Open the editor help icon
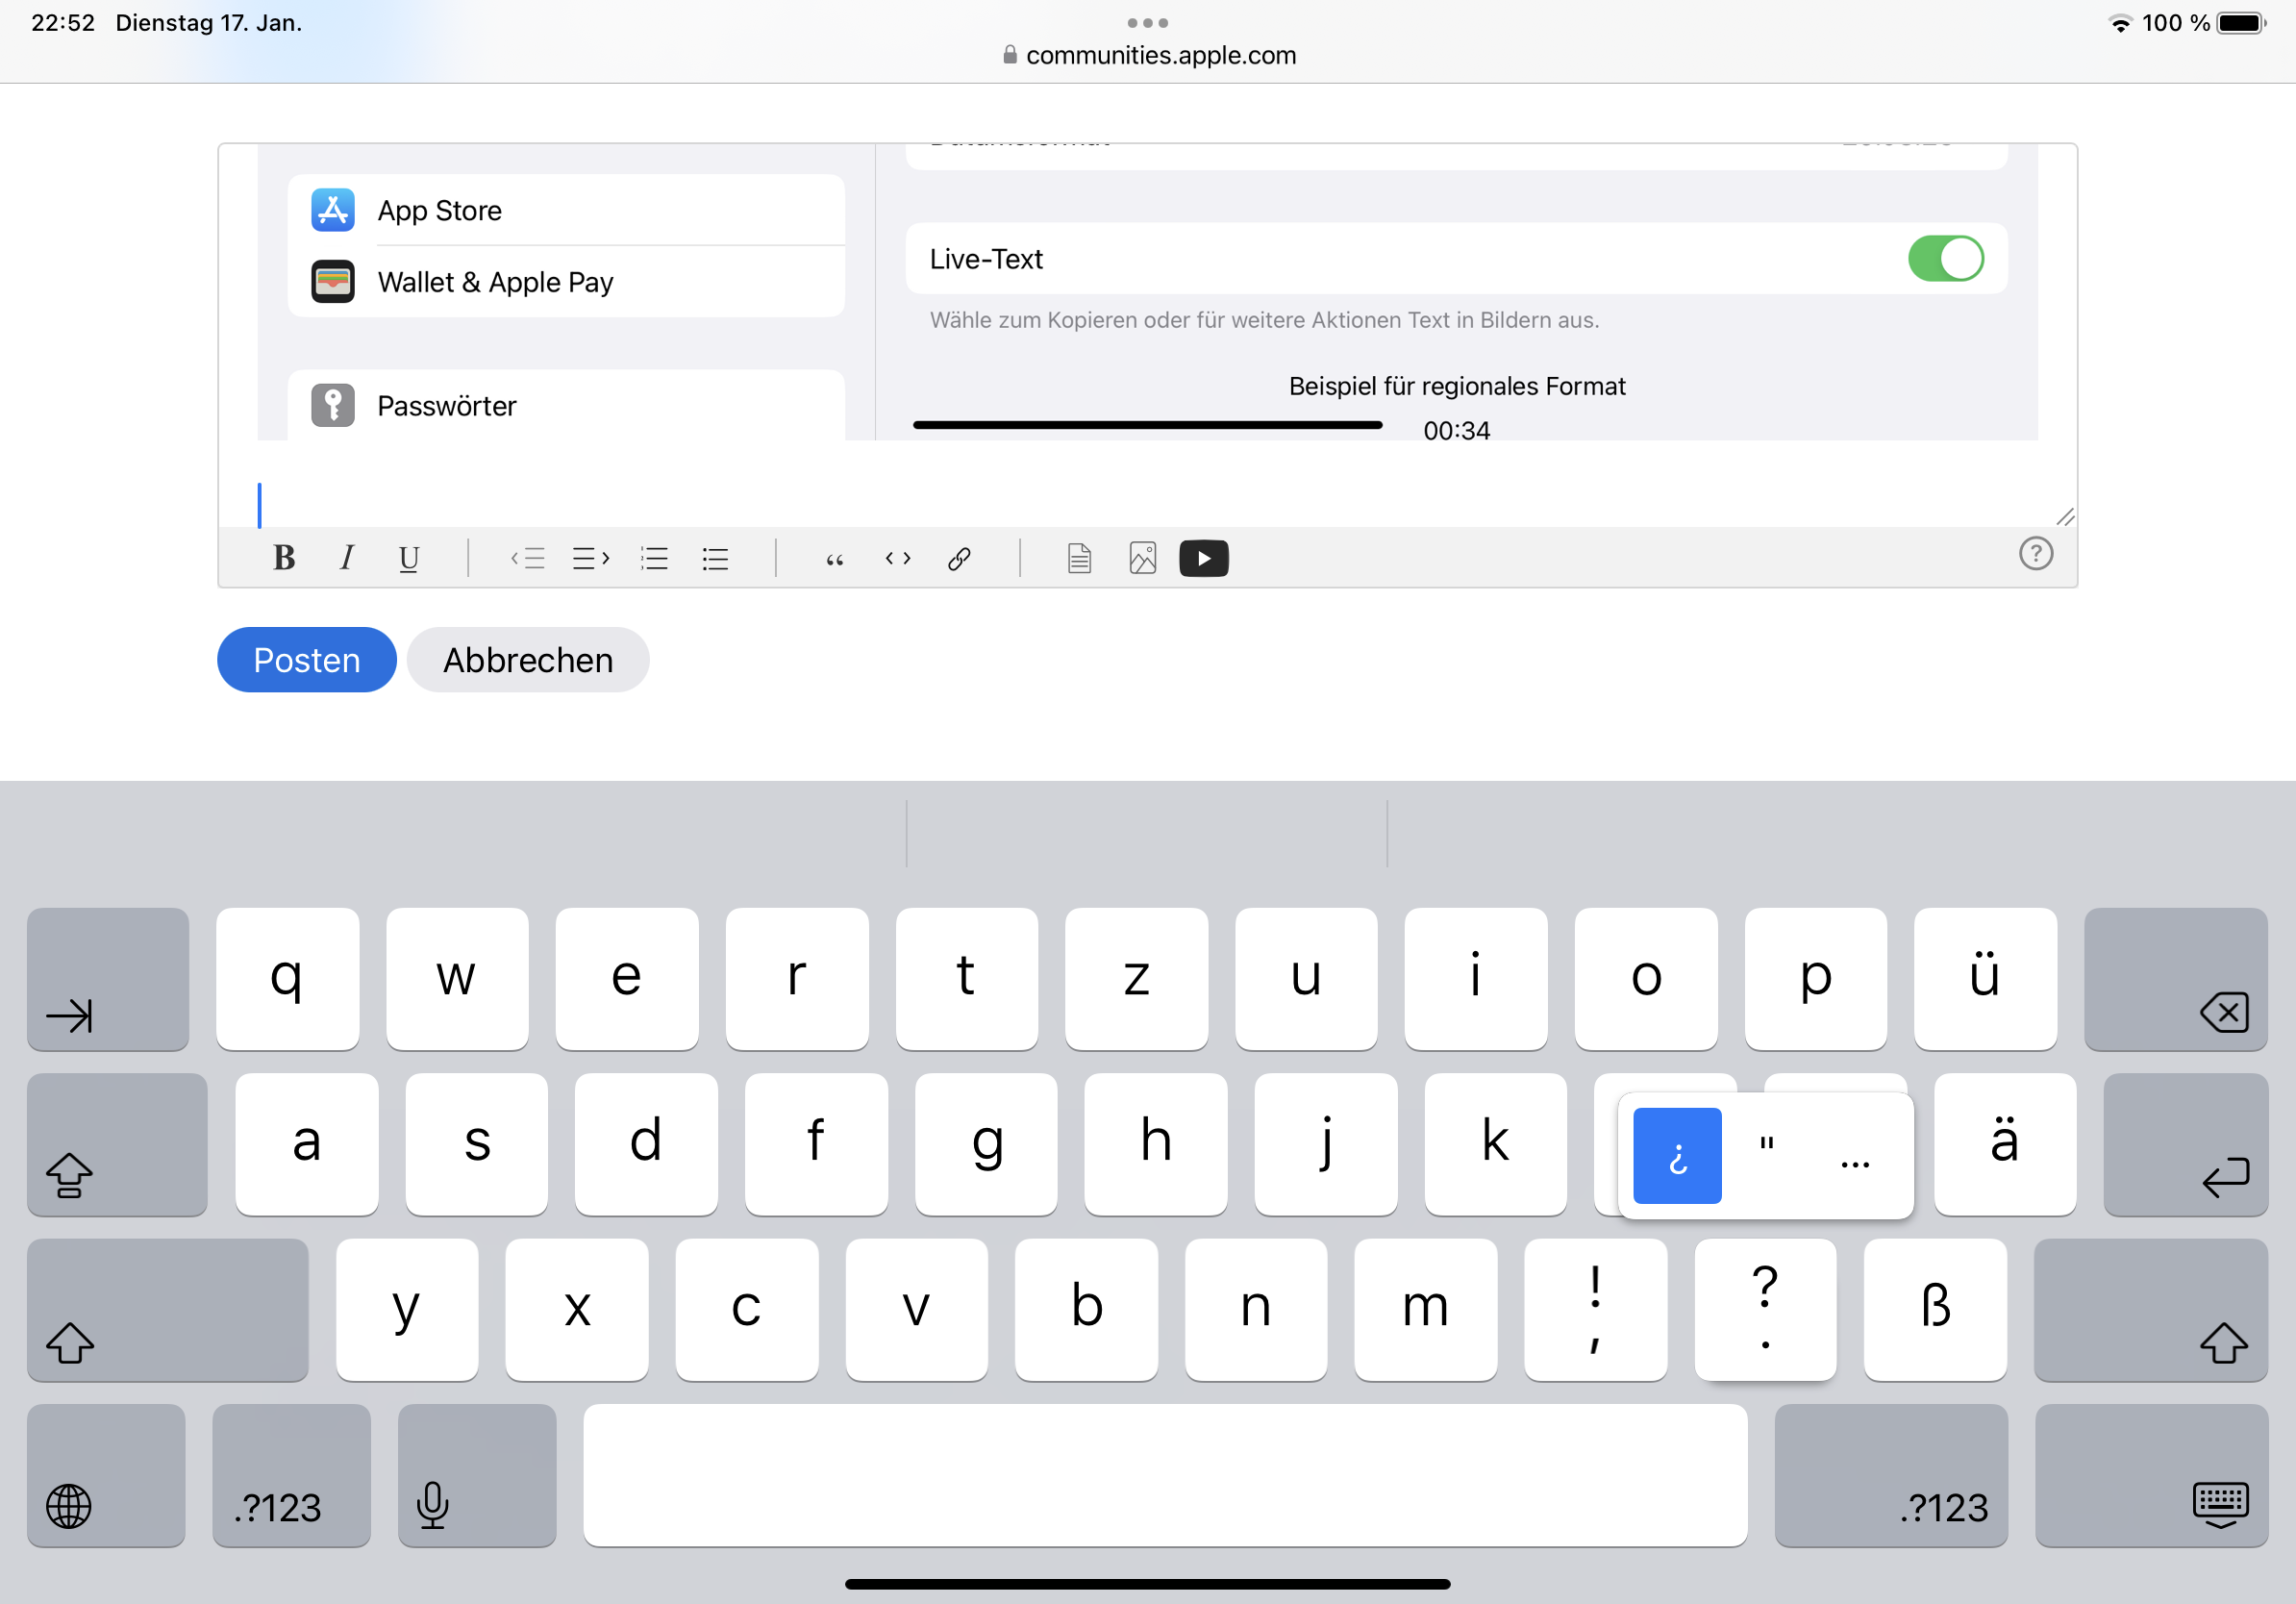The width and height of the screenshot is (2296, 1604). click(x=2035, y=553)
